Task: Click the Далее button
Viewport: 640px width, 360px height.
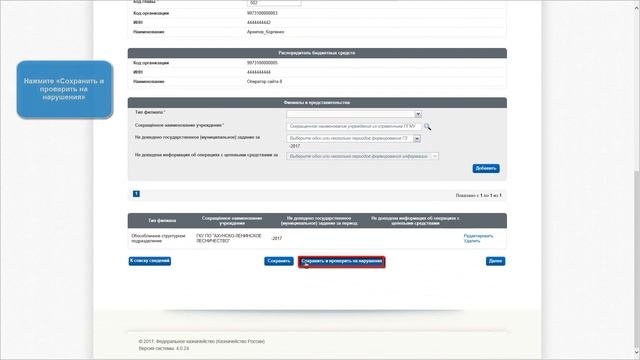Action: 495,261
